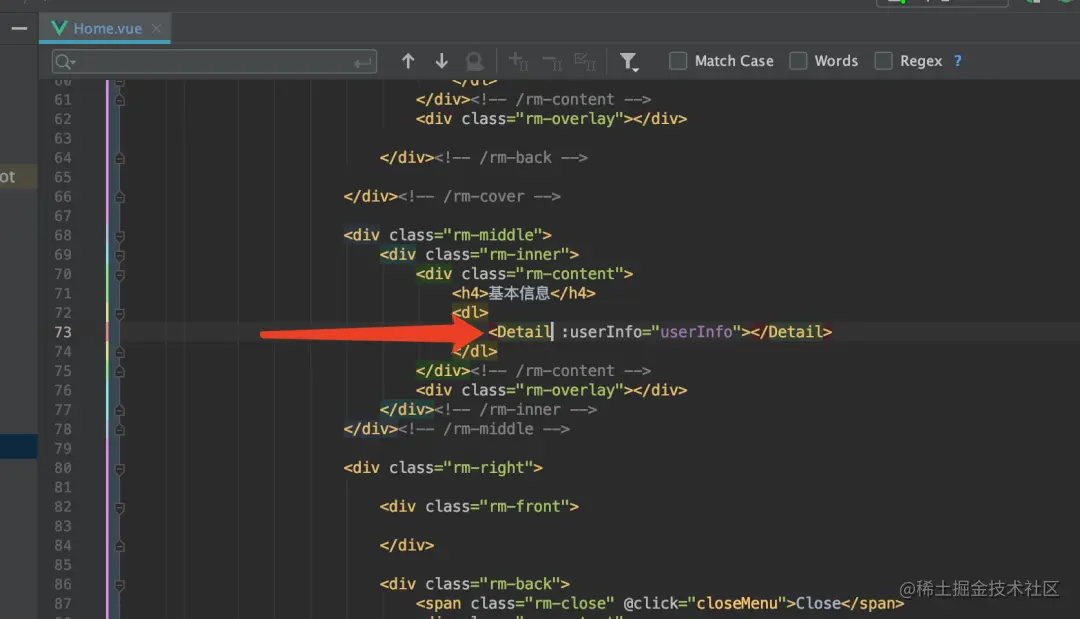The image size is (1080, 619).
Task: Click the /rm-inner comment on line 77
Action: tap(515, 409)
